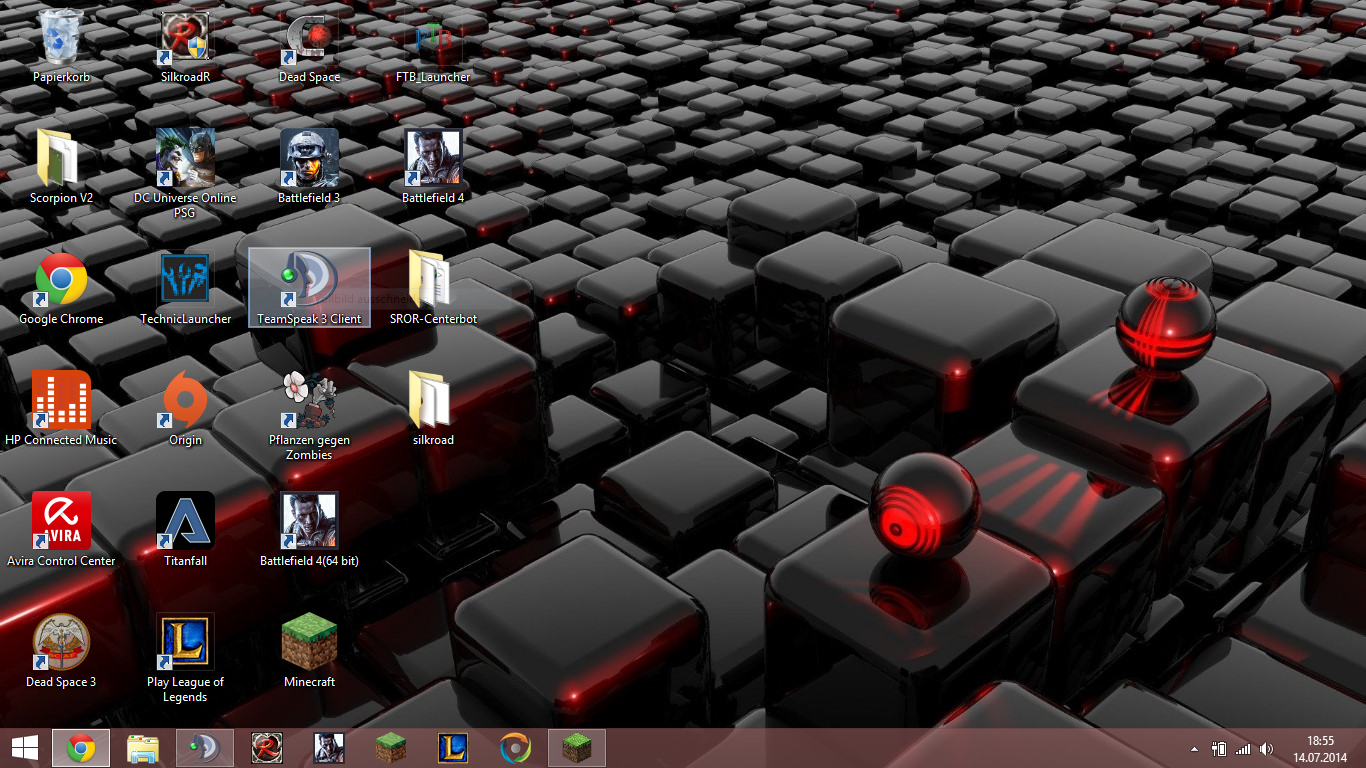The height and width of the screenshot is (768, 1366).
Task: Click the volume speaker icon in the tray
Action: click(x=1266, y=749)
